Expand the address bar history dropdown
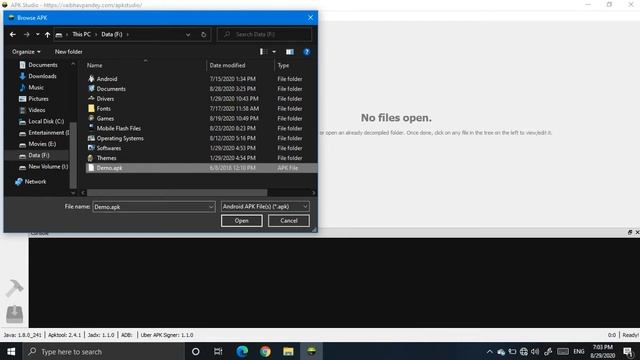This screenshot has width=640, height=360. point(188,35)
